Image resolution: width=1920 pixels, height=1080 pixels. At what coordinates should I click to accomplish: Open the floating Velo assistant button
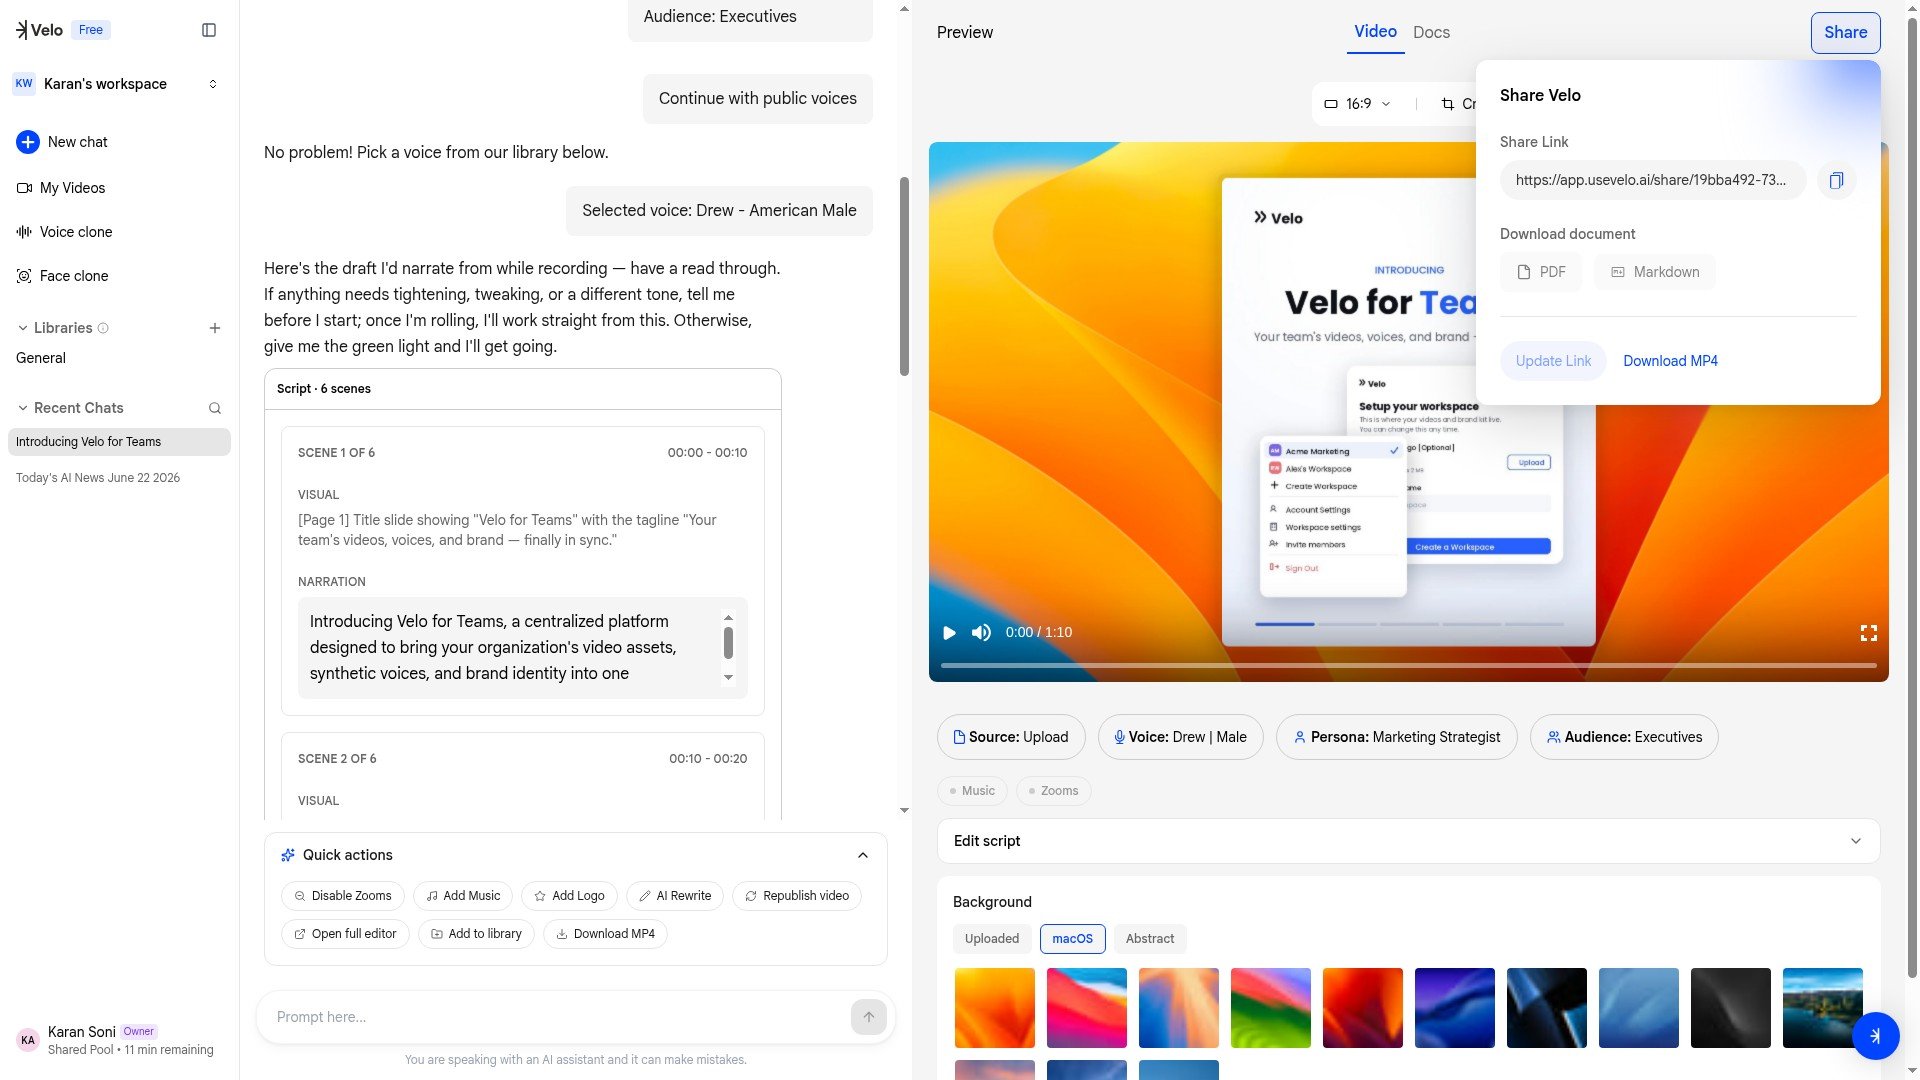click(x=1875, y=1036)
